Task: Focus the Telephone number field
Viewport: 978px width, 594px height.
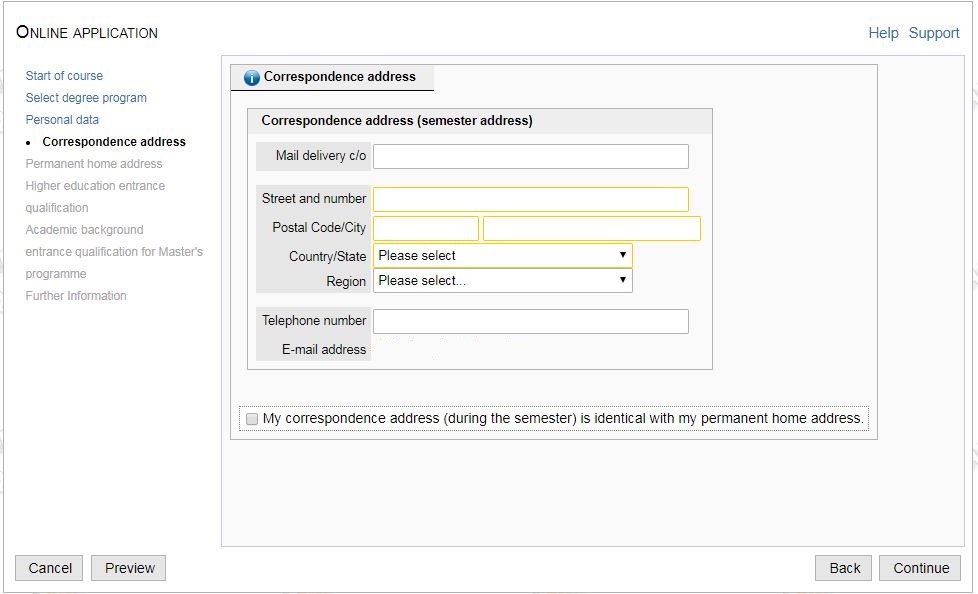Action: (530, 321)
